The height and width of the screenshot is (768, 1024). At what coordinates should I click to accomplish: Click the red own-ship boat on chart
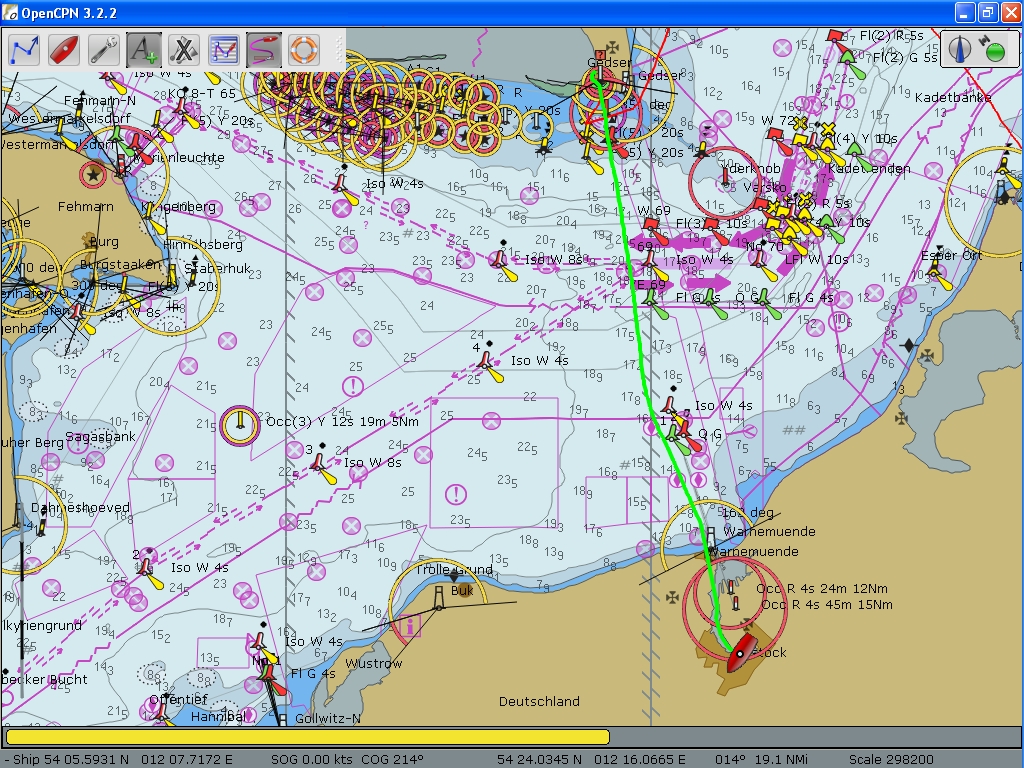(x=740, y=652)
